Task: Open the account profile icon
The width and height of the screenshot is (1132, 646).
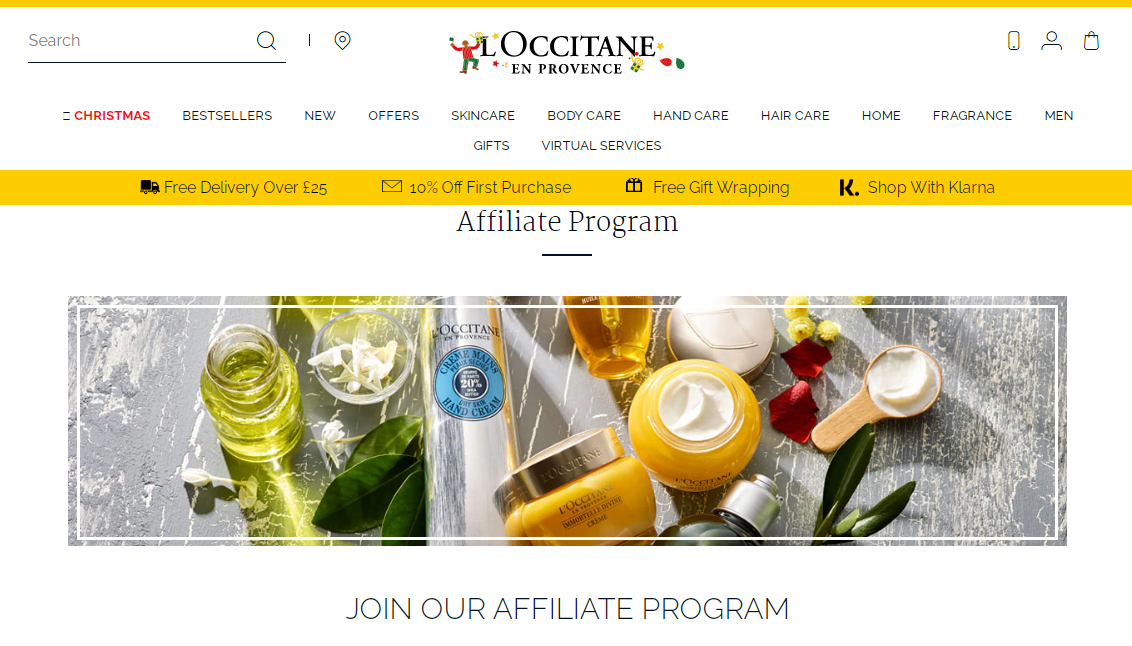Action: 1051,40
